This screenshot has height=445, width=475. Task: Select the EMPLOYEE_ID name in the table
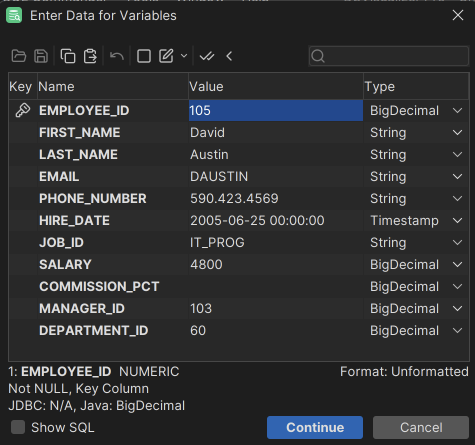[84, 110]
